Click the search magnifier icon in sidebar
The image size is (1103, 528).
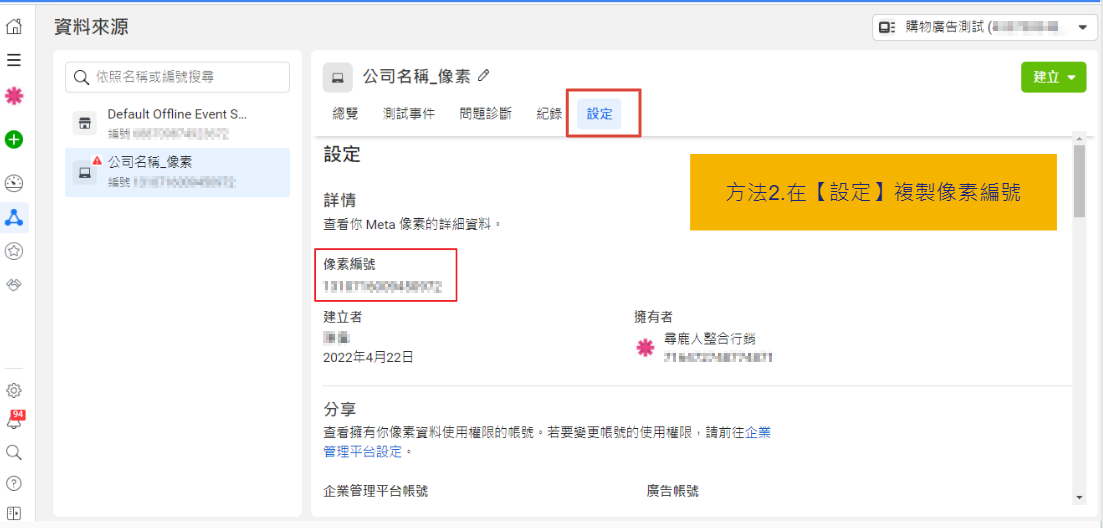click(14, 452)
